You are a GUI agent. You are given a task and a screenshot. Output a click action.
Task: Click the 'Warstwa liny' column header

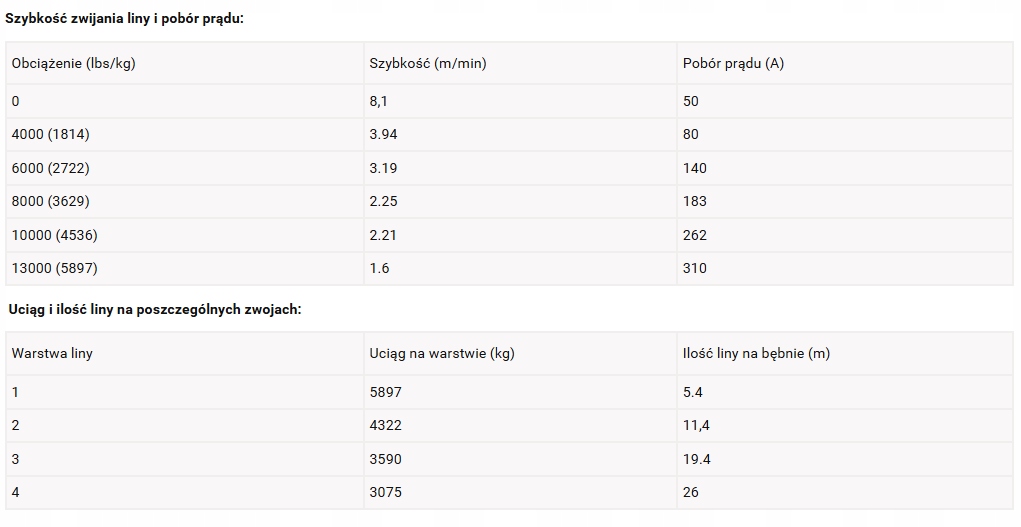point(52,353)
